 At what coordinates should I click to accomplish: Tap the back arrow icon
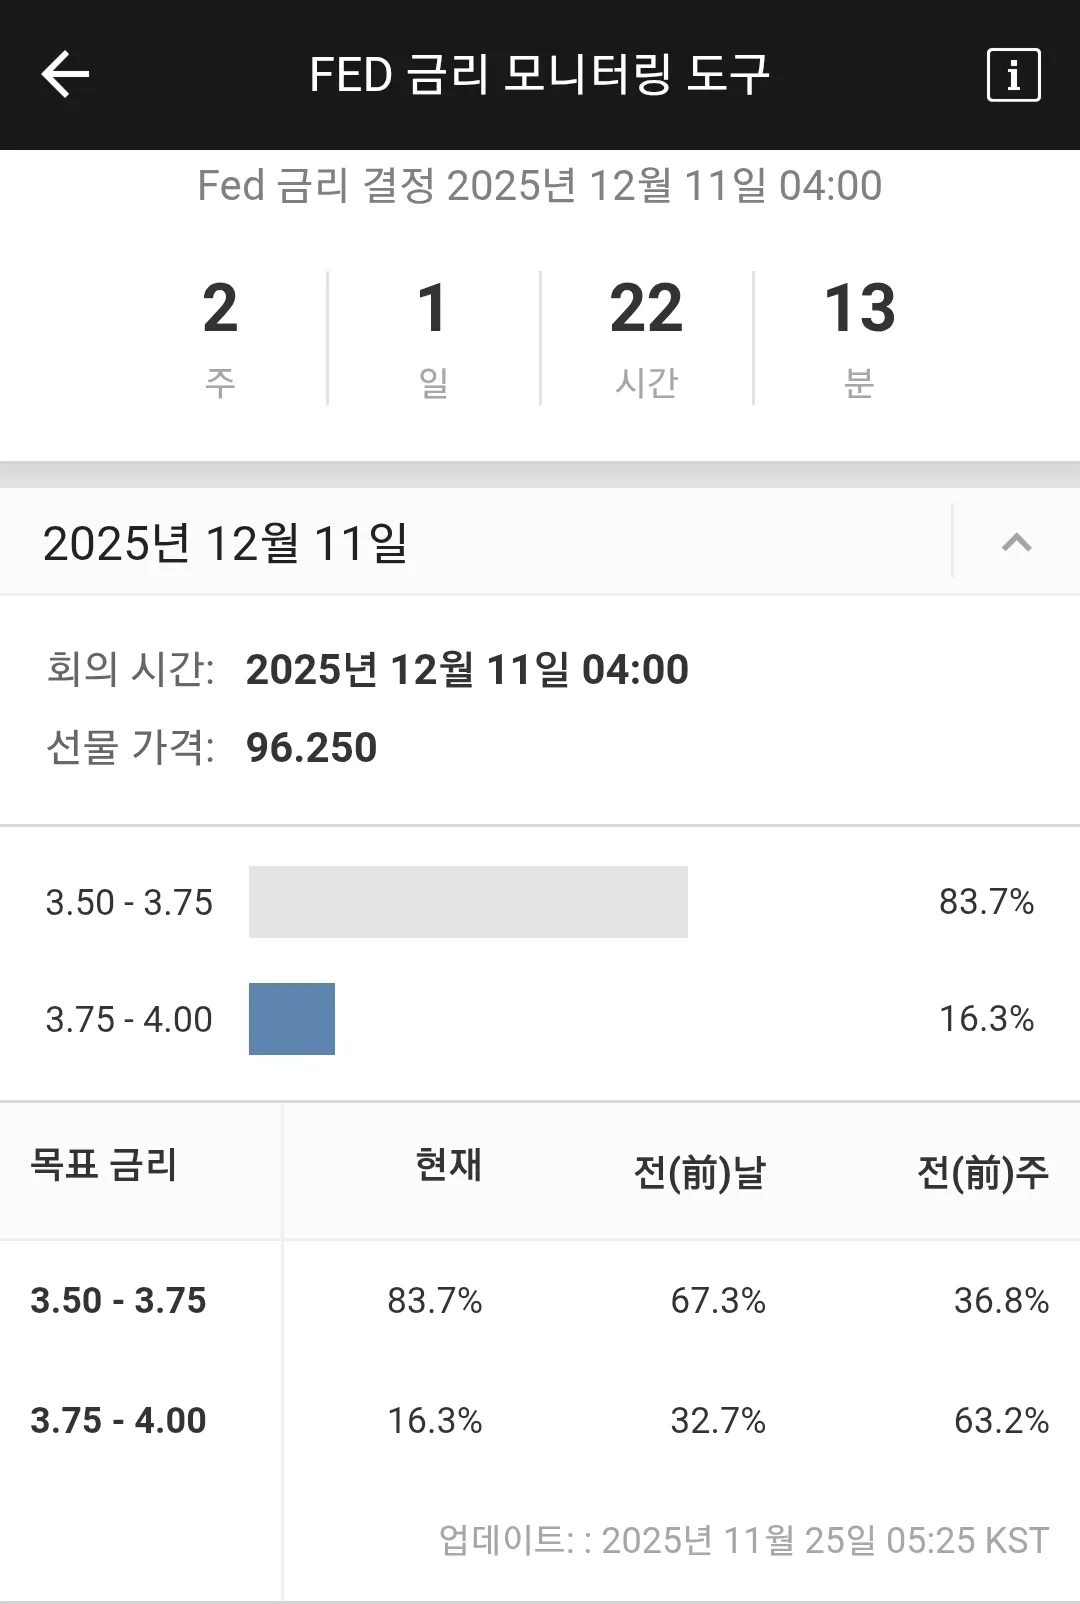tap(65, 75)
